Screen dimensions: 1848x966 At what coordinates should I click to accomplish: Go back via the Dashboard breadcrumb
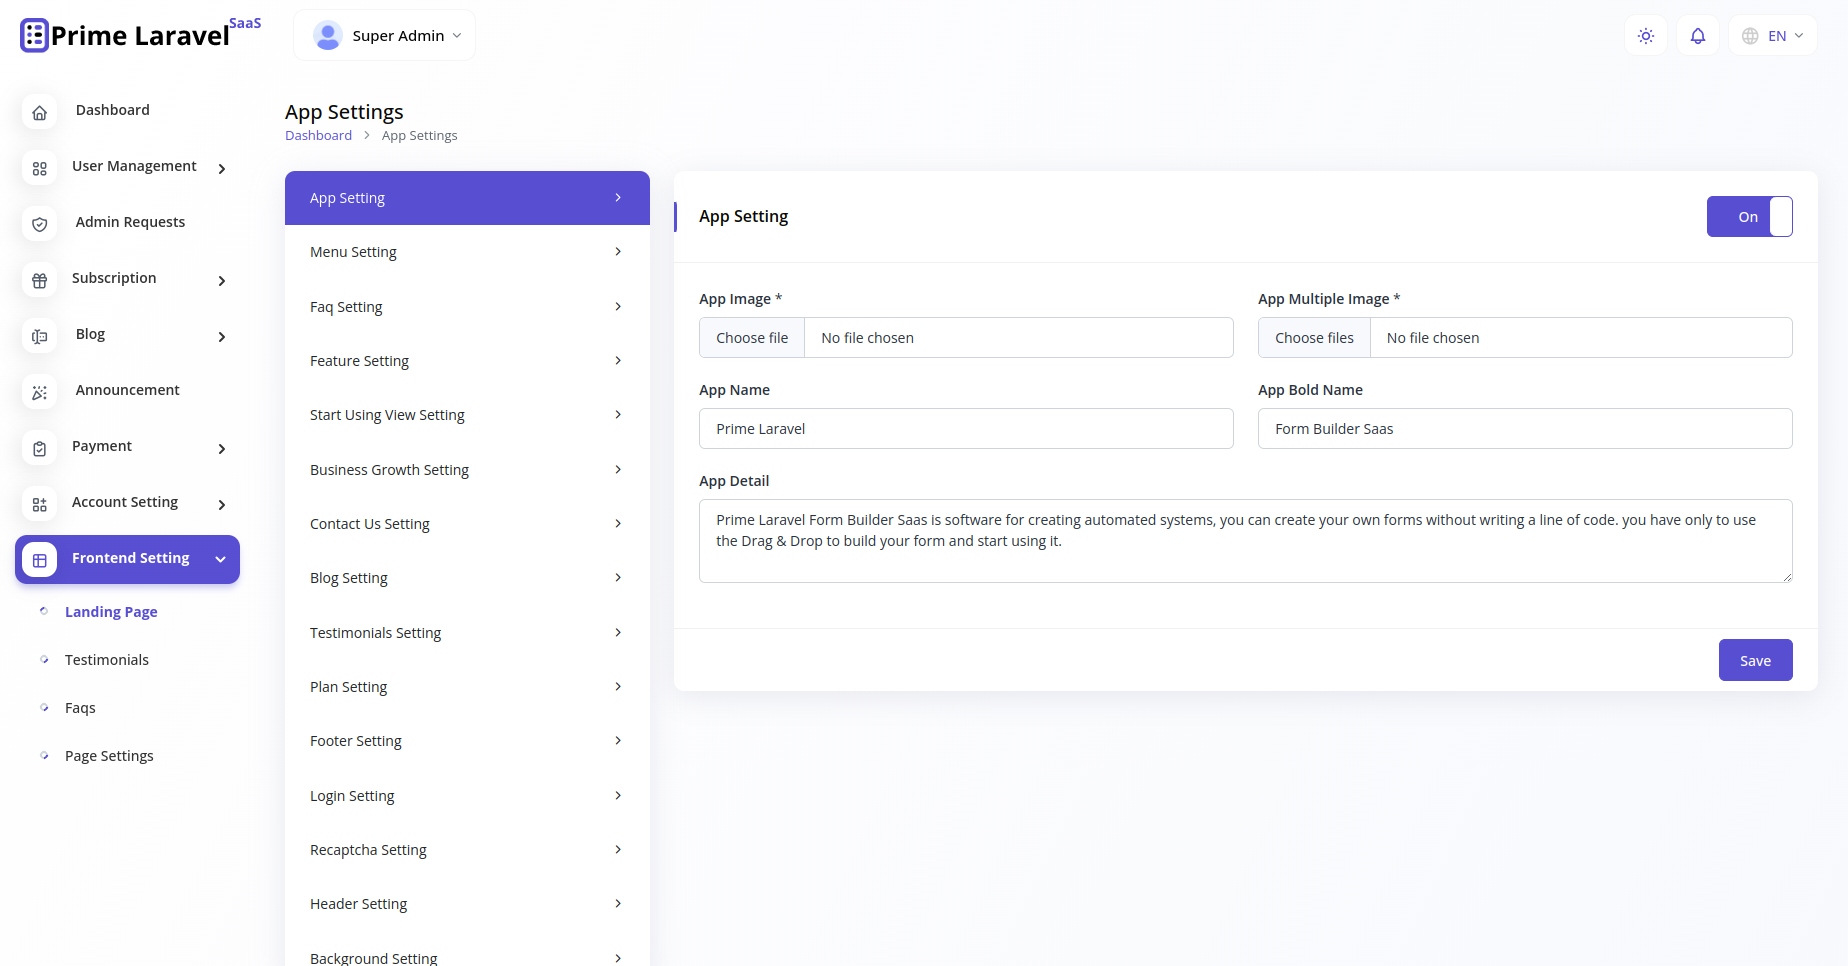tap(318, 135)
